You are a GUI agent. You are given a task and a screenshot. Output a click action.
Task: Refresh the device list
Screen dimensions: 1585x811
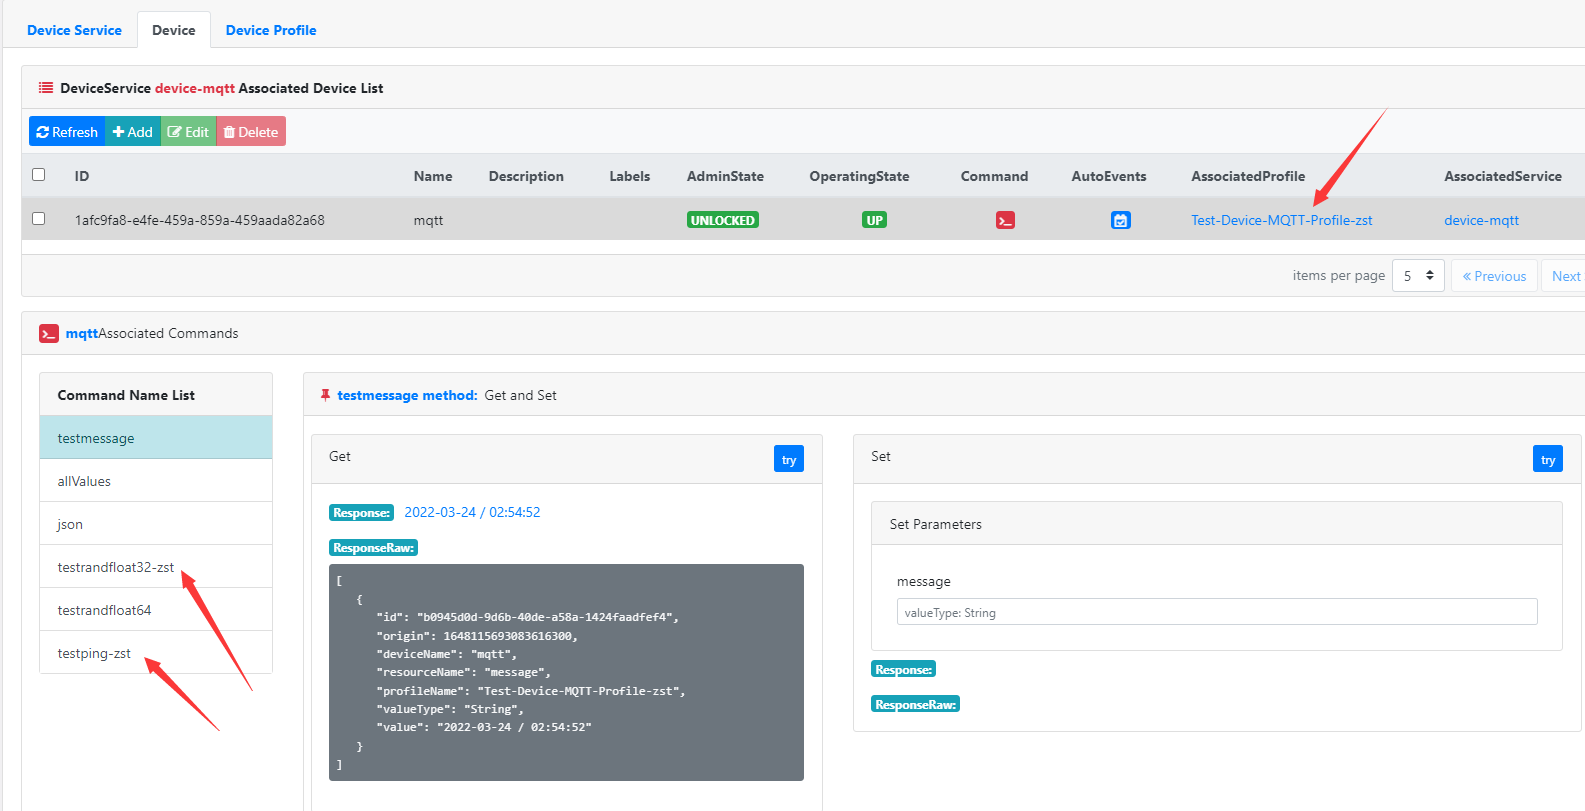[67, 132]
